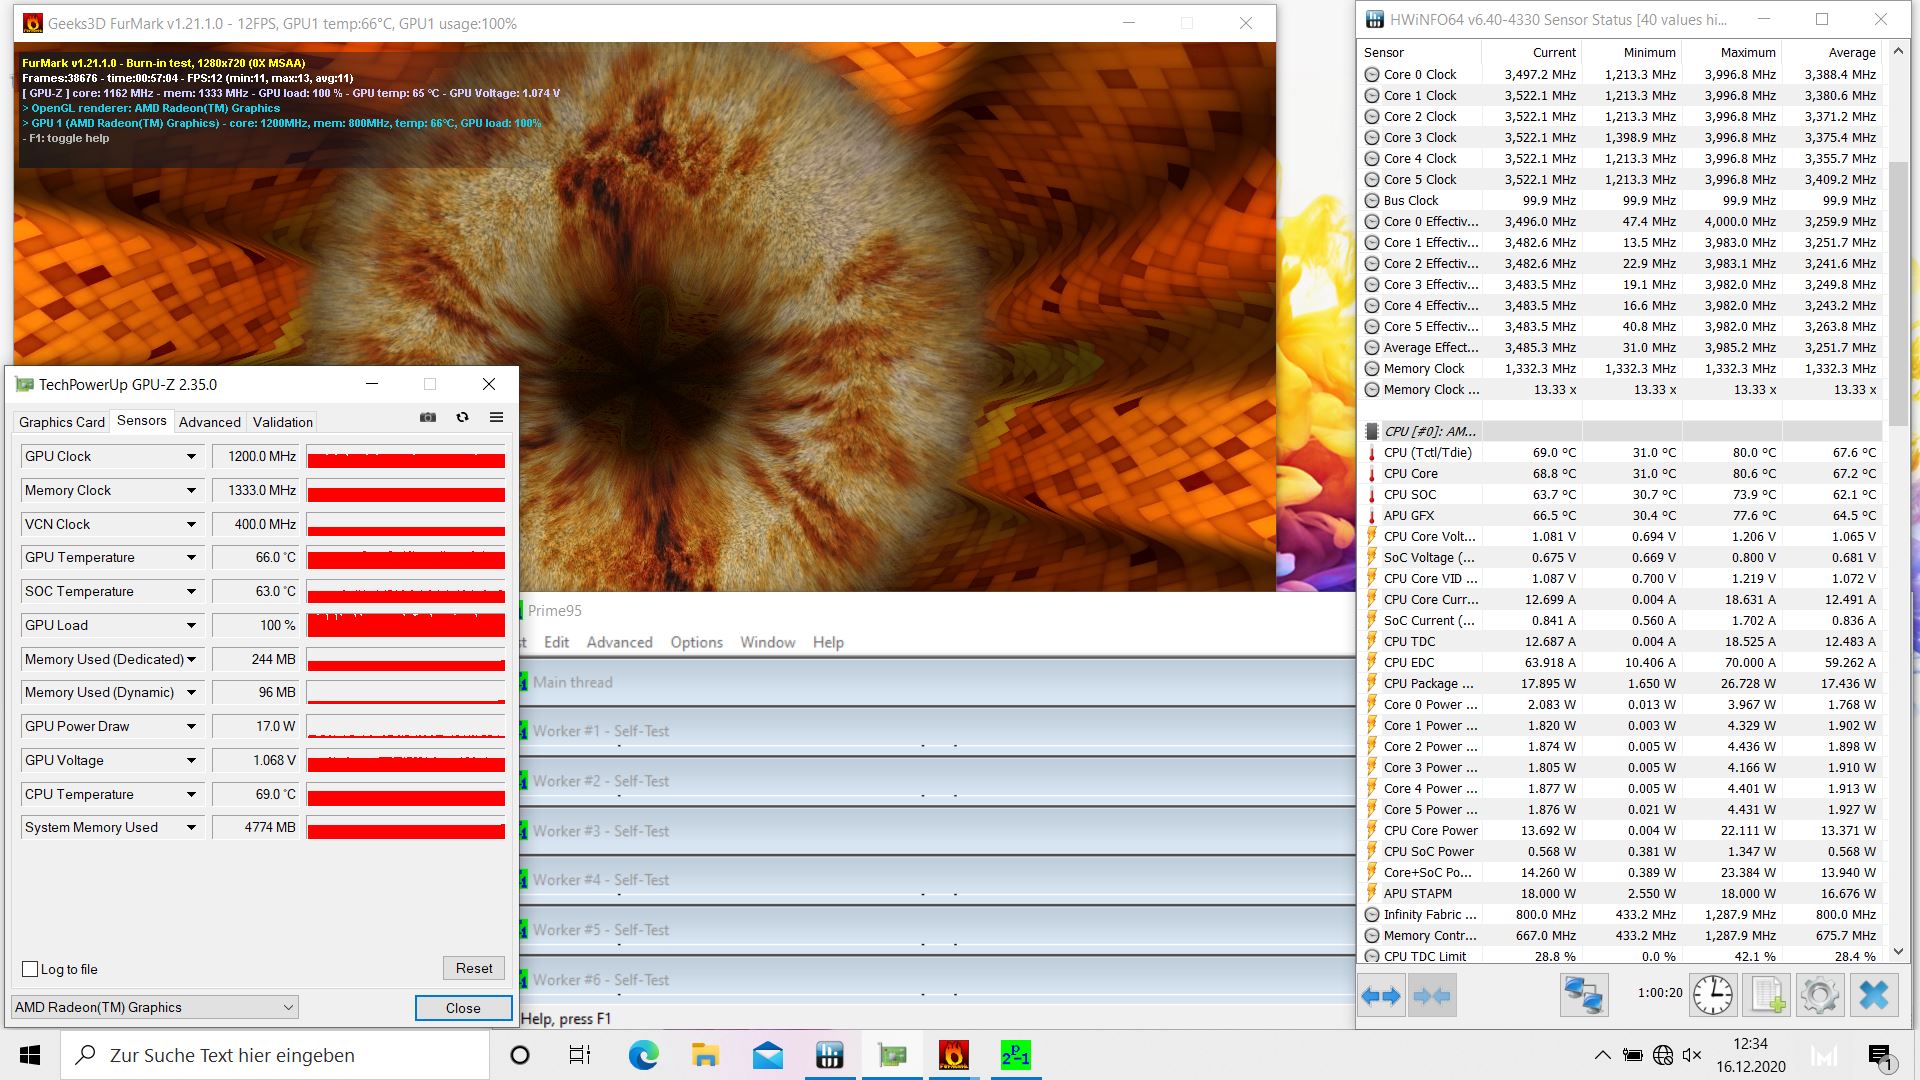Expand the System Memory Used dropdown
This screenshot has height=1080, width=1920.
tap(191, 828)
